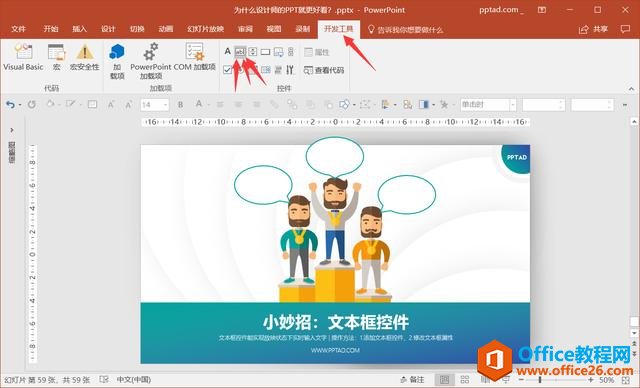This screenshot has height=388, width=640.
Task: Expand the Undo history dropdown arrow
Action: point(20,105)
